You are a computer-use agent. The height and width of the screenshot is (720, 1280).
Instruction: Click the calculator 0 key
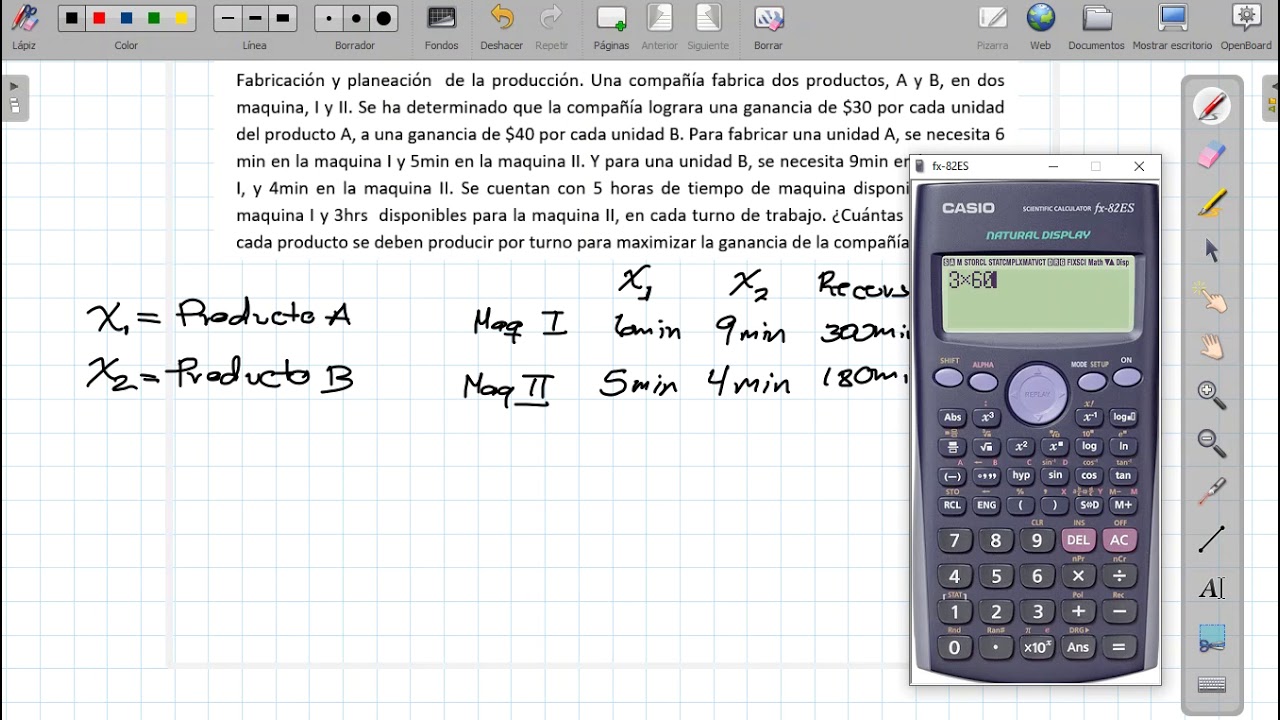coord(954,647)
